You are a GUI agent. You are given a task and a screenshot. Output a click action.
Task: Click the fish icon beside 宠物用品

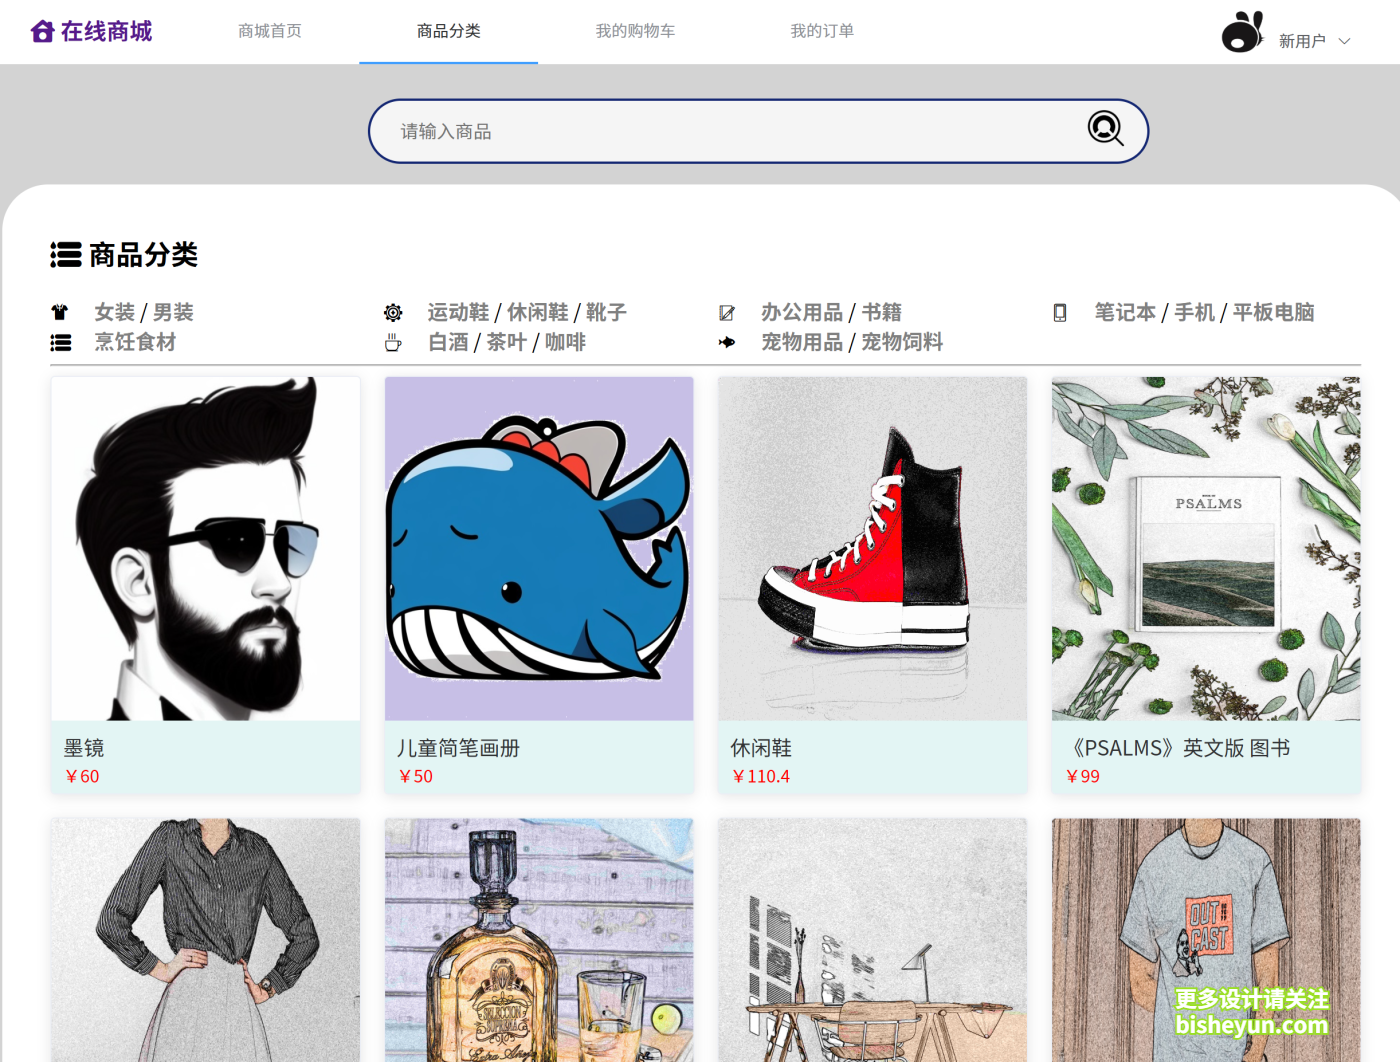point(727,343)
